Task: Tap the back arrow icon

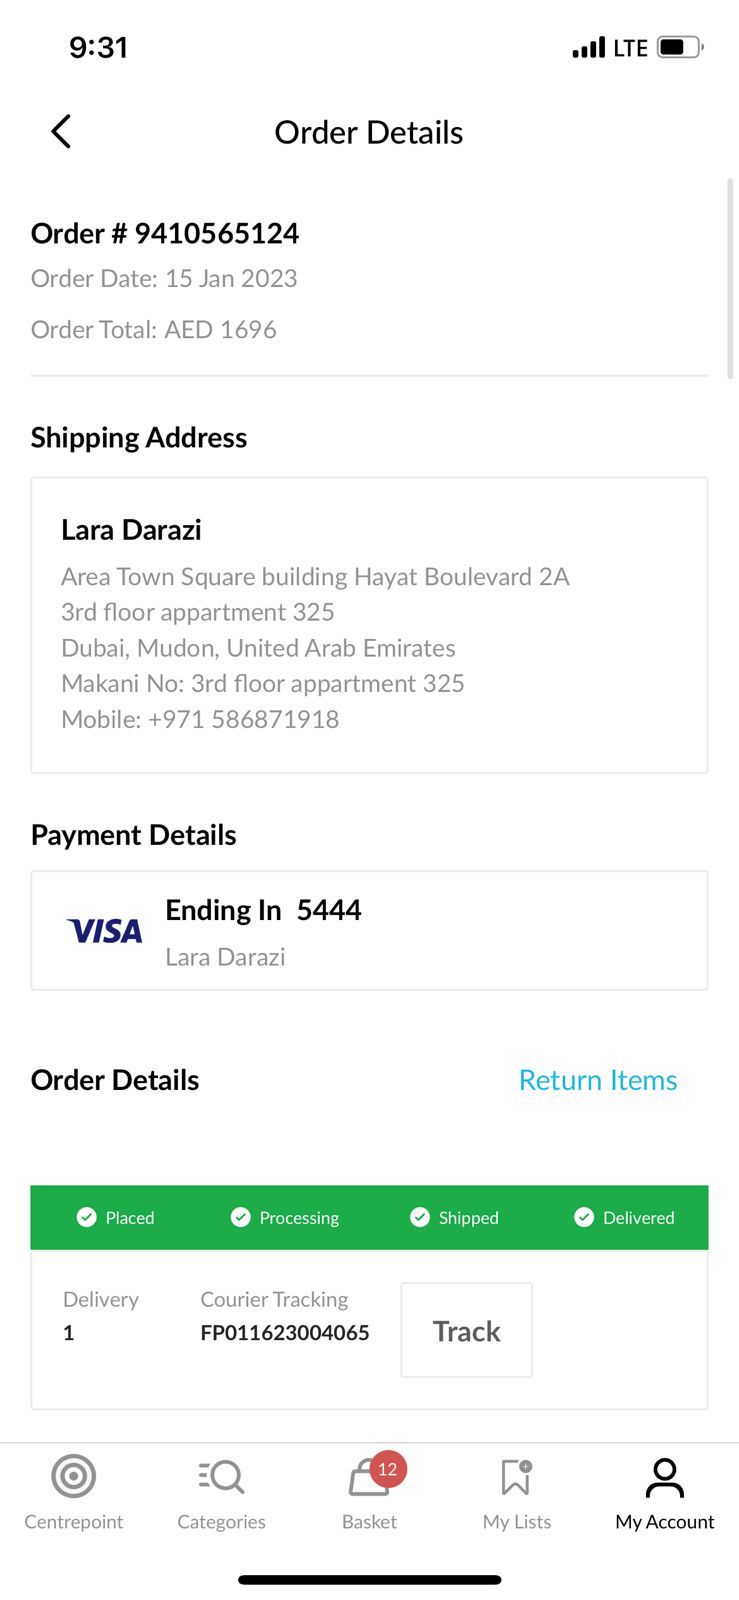Action: tap(61, 131)
